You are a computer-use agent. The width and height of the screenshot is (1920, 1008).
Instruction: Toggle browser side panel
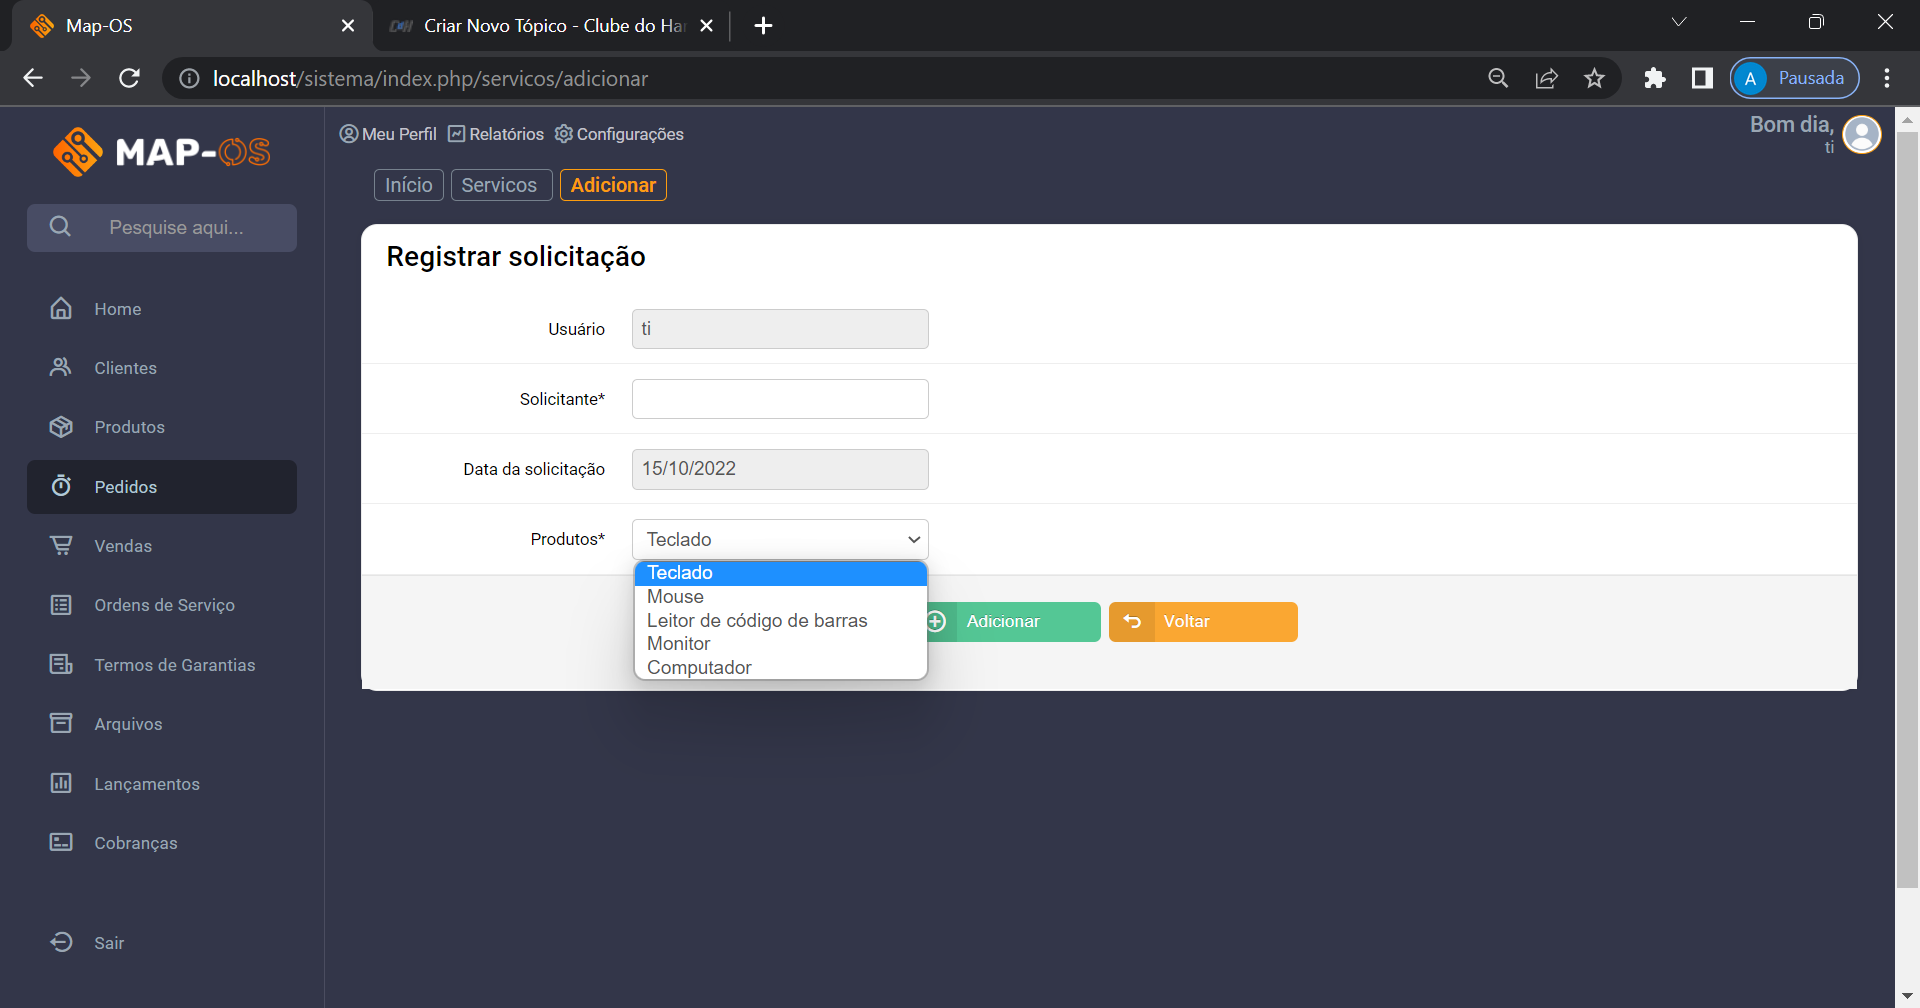(x=1702, y=78)
